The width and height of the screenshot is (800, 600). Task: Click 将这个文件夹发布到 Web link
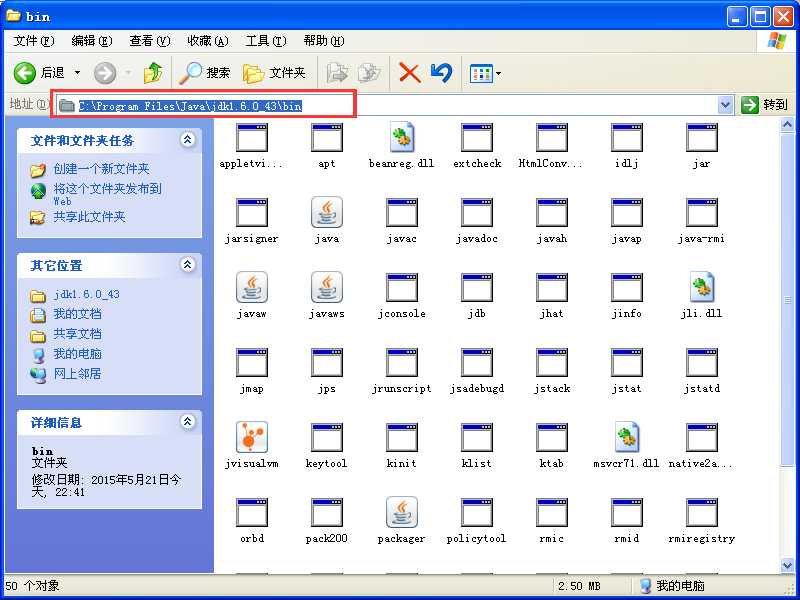click(x=107, y=193)
